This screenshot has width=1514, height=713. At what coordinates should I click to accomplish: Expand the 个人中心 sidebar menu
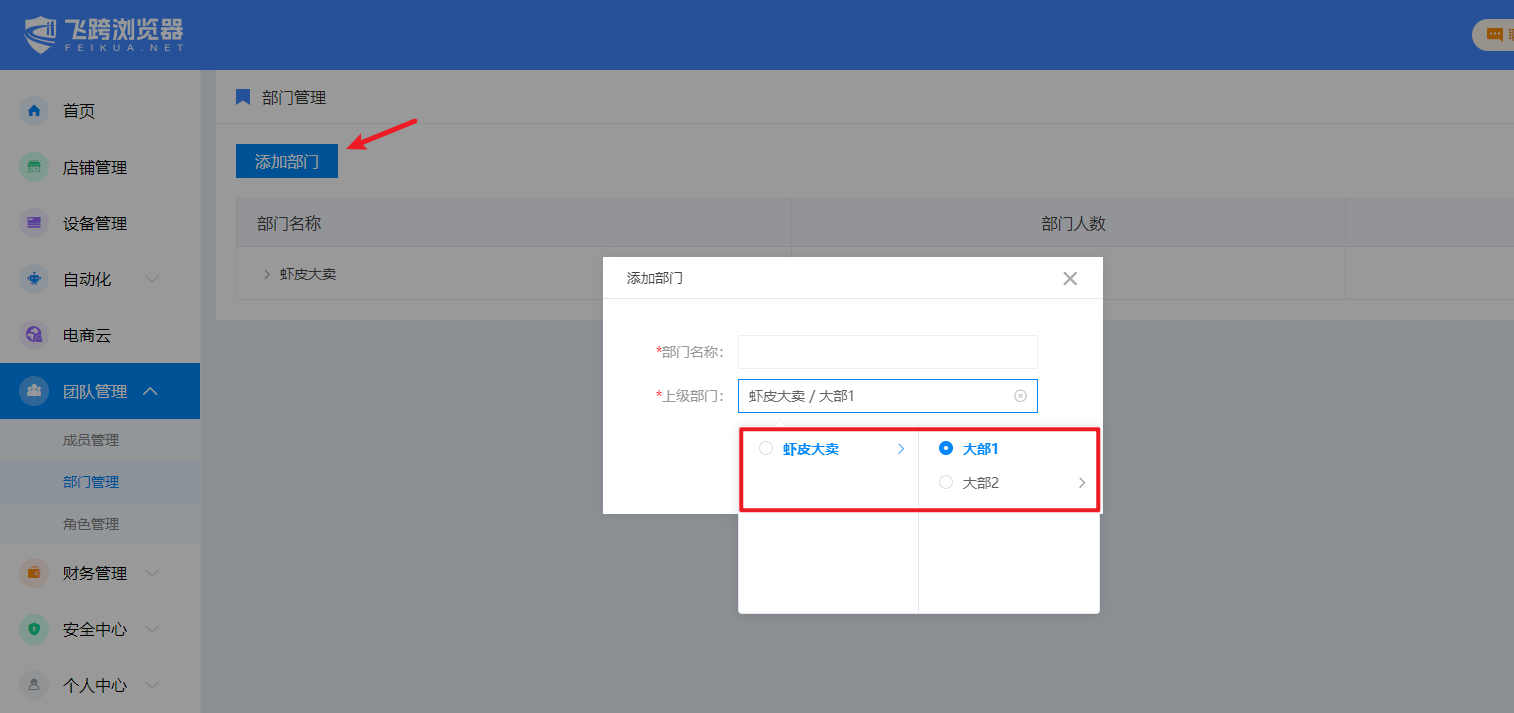pyautogui.click(x=152, y=685)
